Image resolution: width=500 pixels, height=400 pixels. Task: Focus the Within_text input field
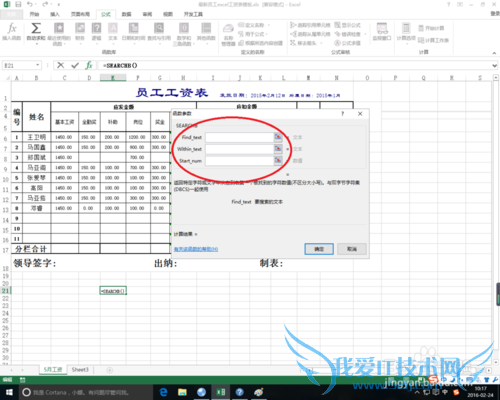coord(239,149)
